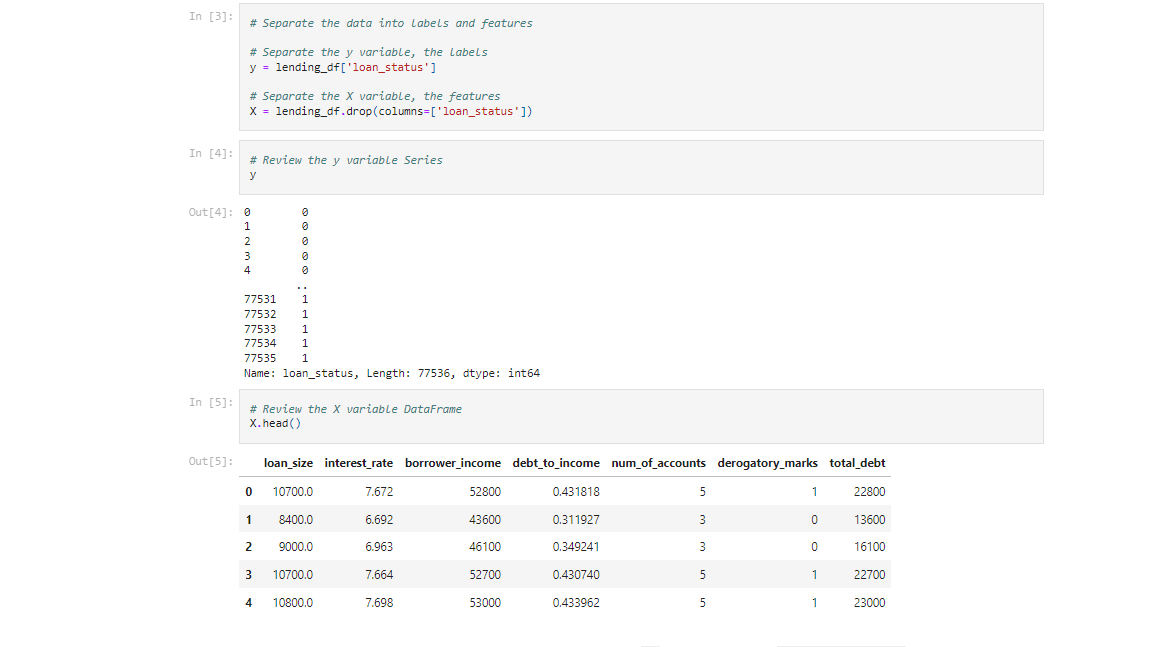The width and height of the screenshot is (1160, 647).
Task: Click the In [4] cell prompt
Action: tap(211, 153)
